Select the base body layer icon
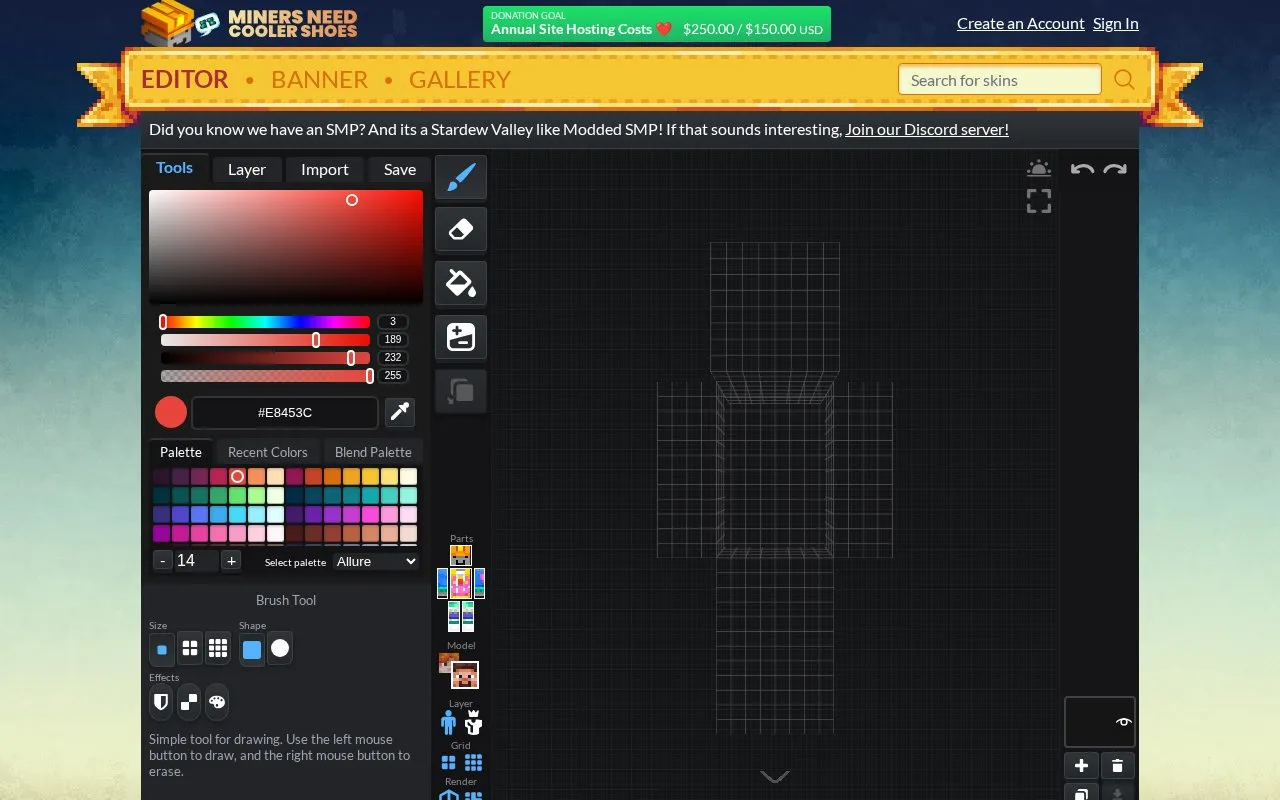 pos(449,721)
